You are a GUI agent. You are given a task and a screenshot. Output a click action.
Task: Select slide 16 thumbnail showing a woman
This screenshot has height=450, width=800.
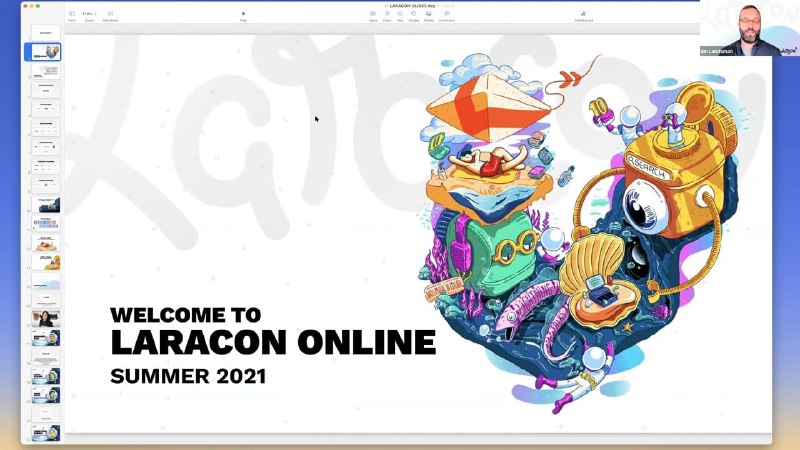pyautogui.click(x=46, y=319)
